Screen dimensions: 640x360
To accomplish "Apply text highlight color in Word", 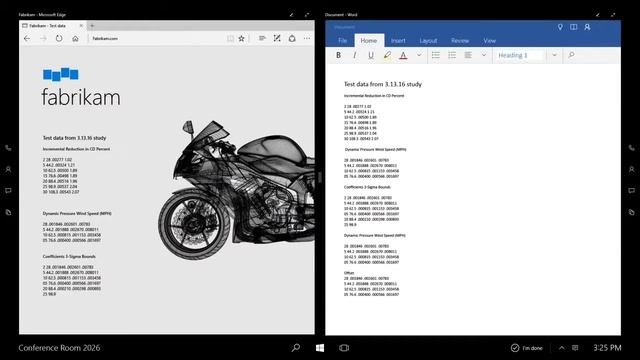I will pos(387,55).
